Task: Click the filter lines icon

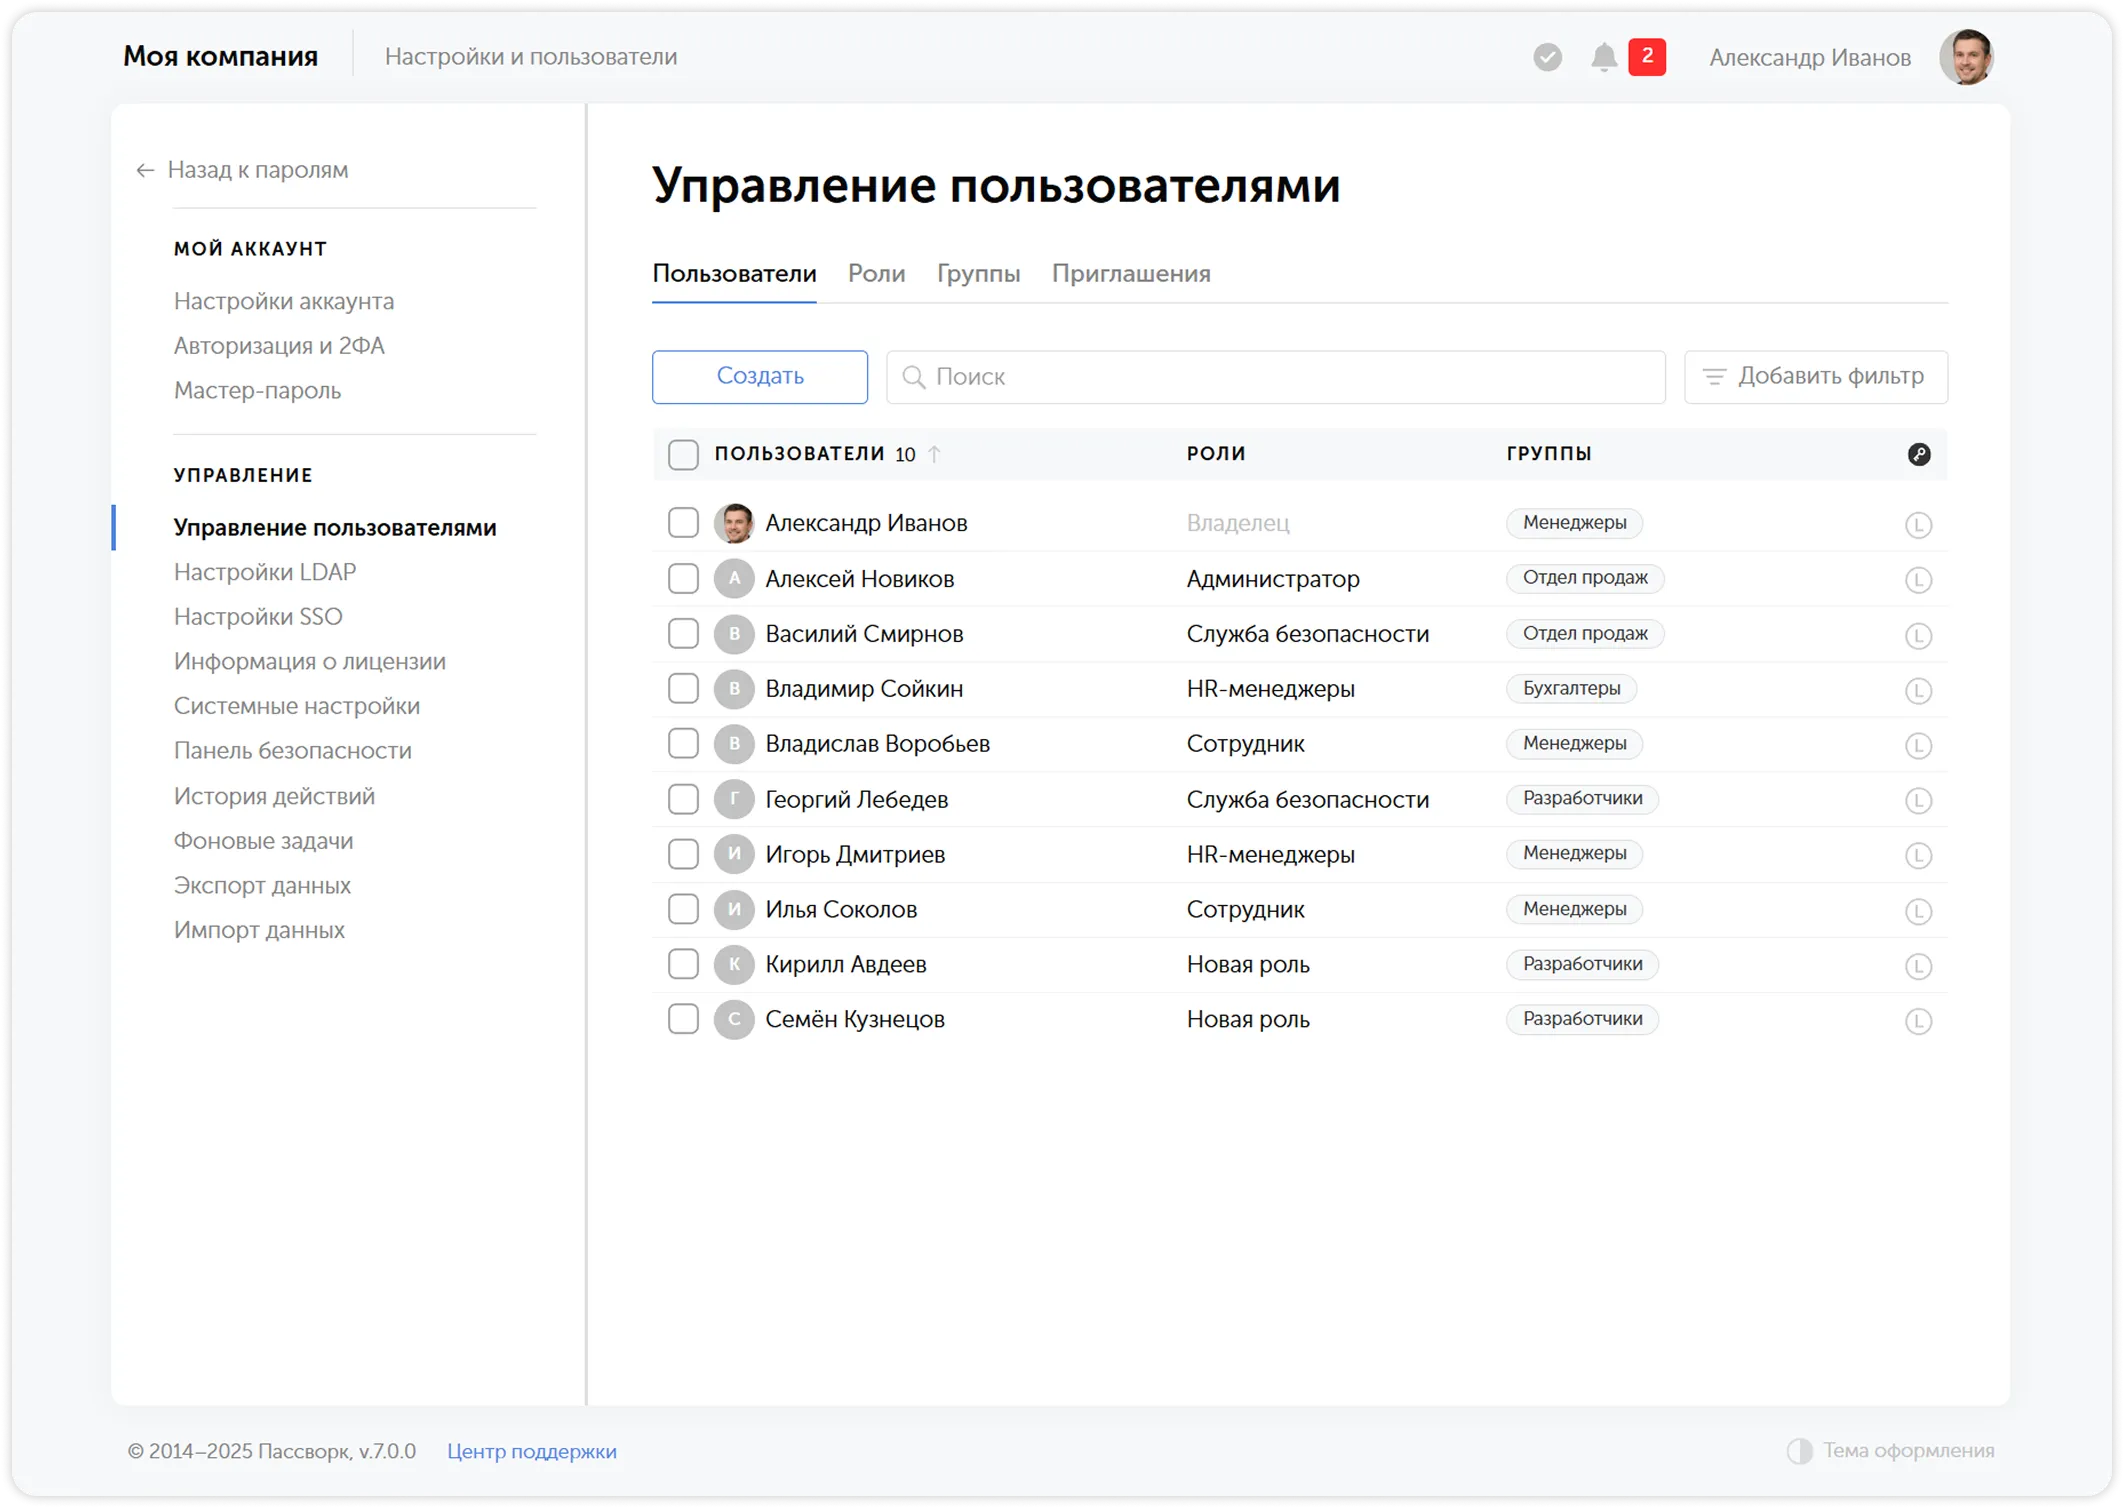Action: point(1714,377)
